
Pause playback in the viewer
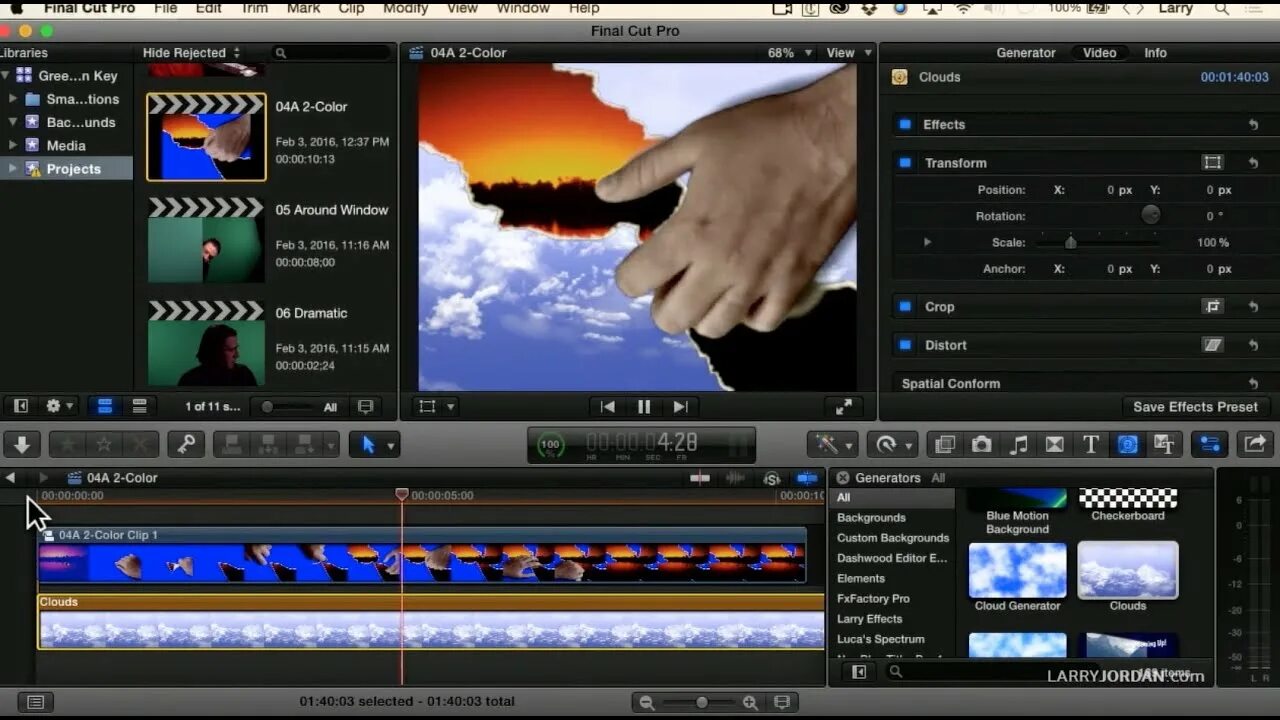coord(644,407)
